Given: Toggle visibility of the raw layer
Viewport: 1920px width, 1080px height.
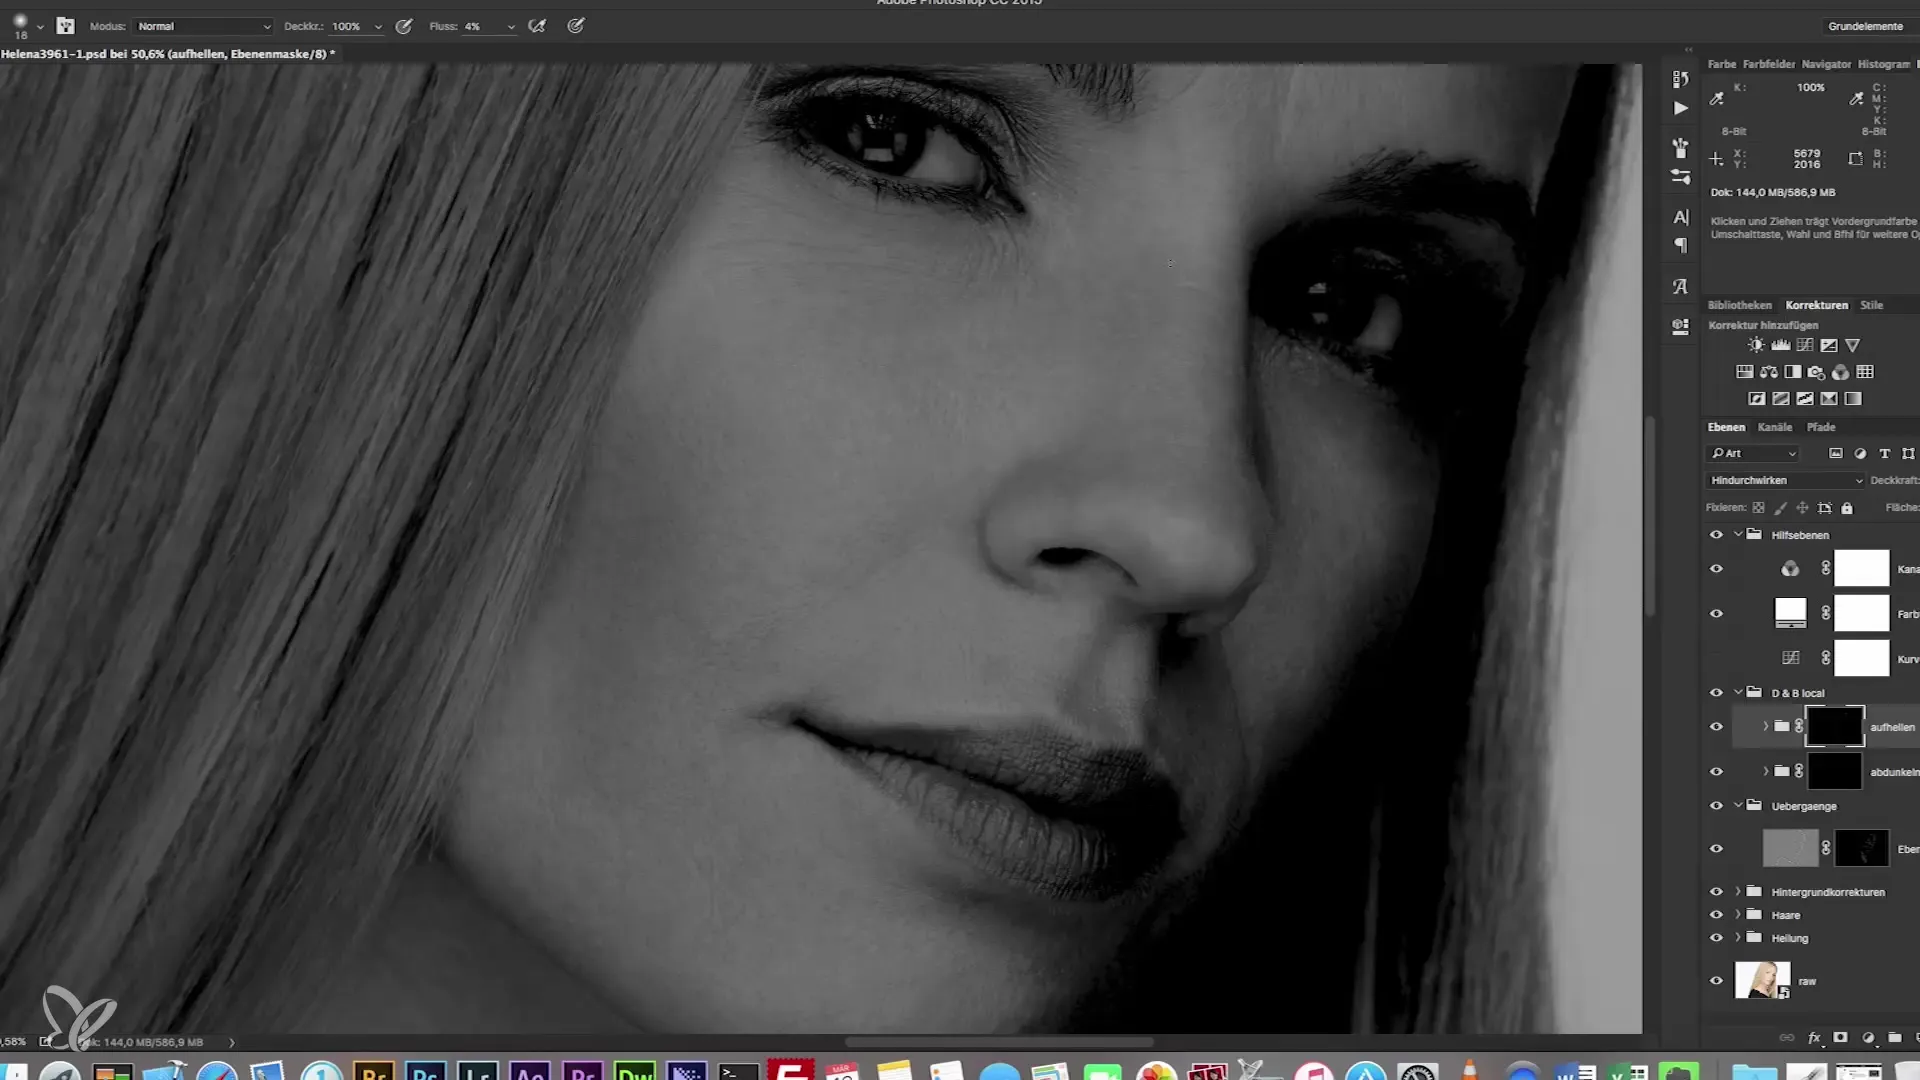Looking at the screenshot, I should [x=1716, y=981].
